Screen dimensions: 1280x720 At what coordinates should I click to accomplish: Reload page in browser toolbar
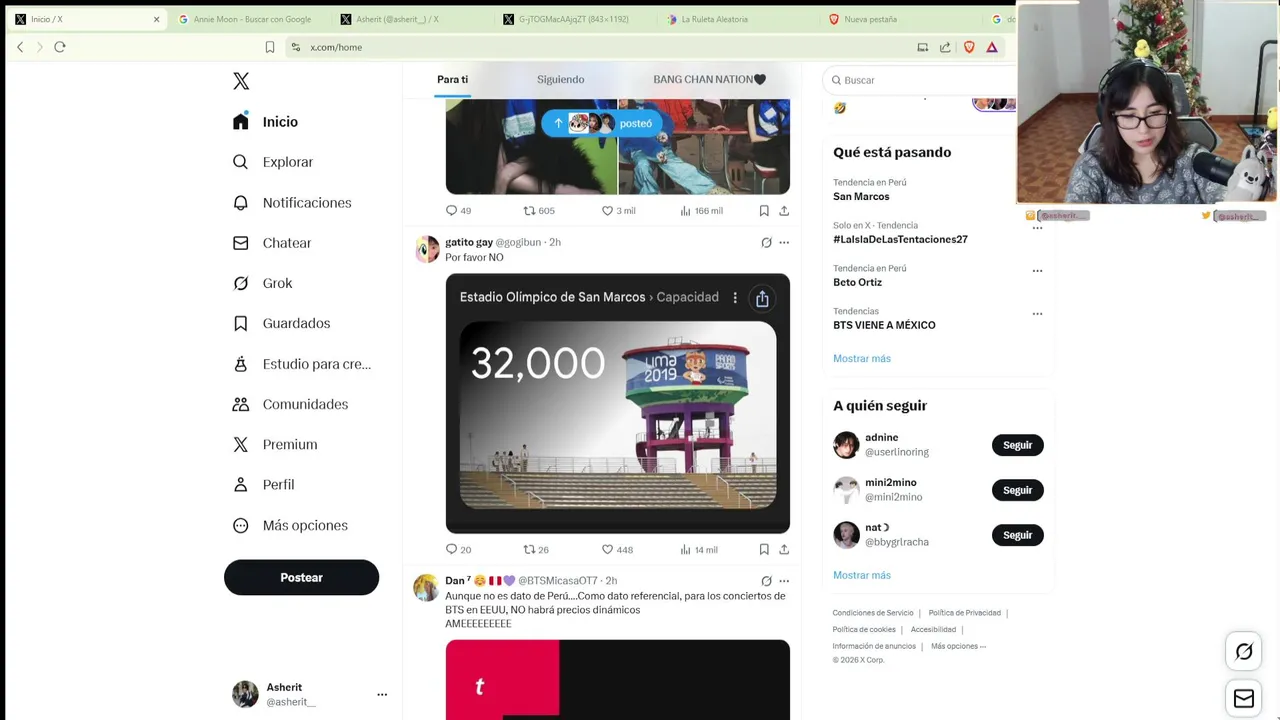[60, 47]
